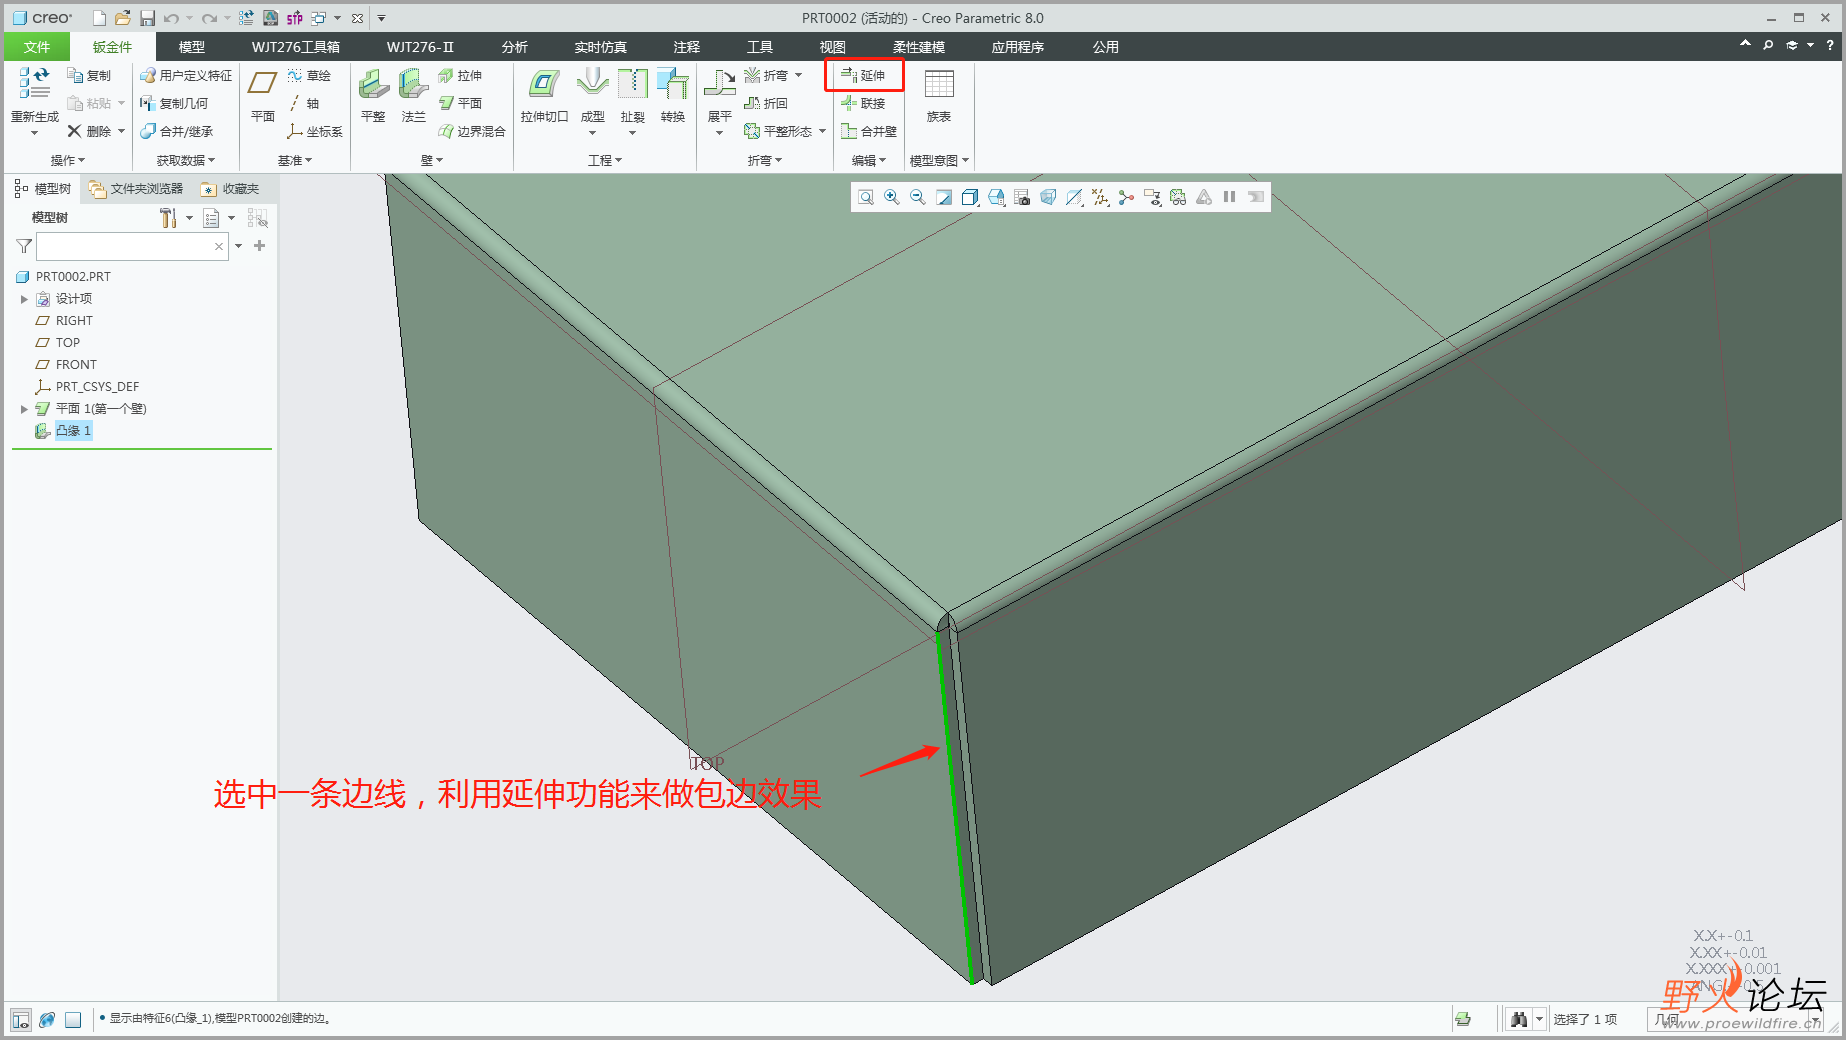
Task: Click the STP export icon
Action: pos(295,18)
